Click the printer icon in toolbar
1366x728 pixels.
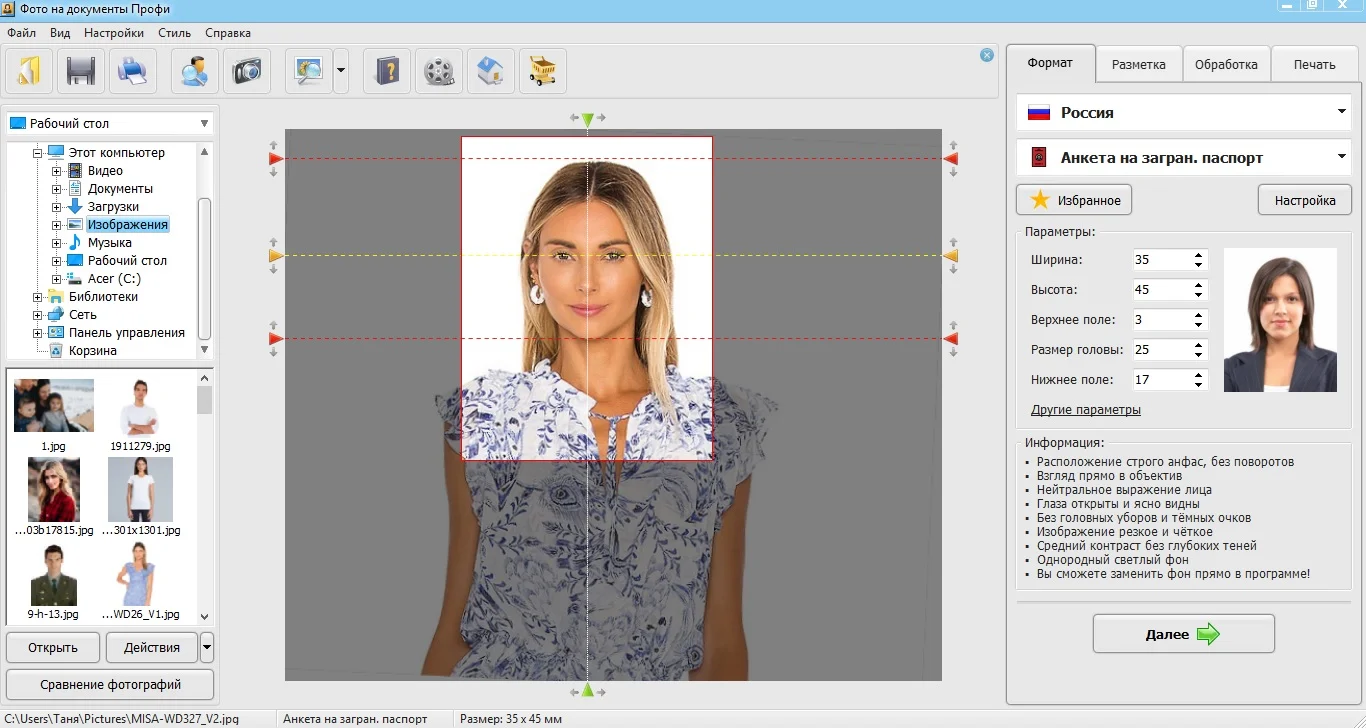click(x=133, y=71)
